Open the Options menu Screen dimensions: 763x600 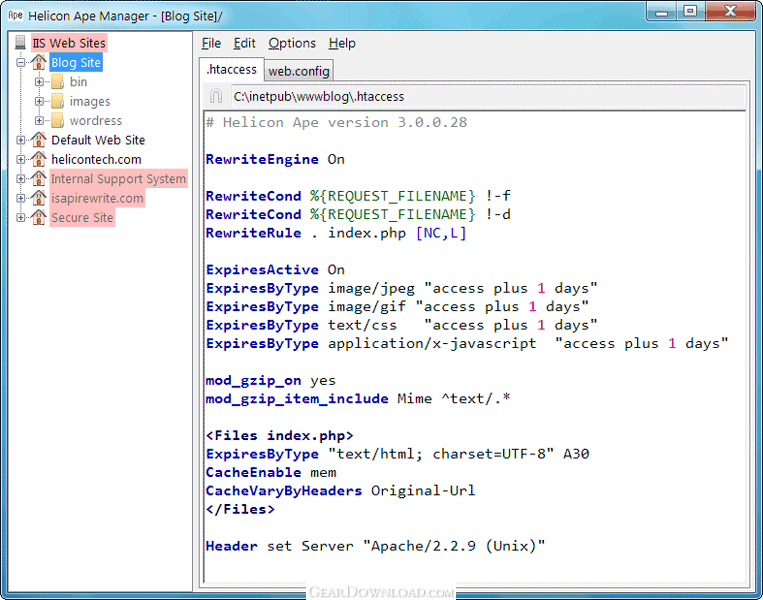pyautogui.click(x=292, y=43)
